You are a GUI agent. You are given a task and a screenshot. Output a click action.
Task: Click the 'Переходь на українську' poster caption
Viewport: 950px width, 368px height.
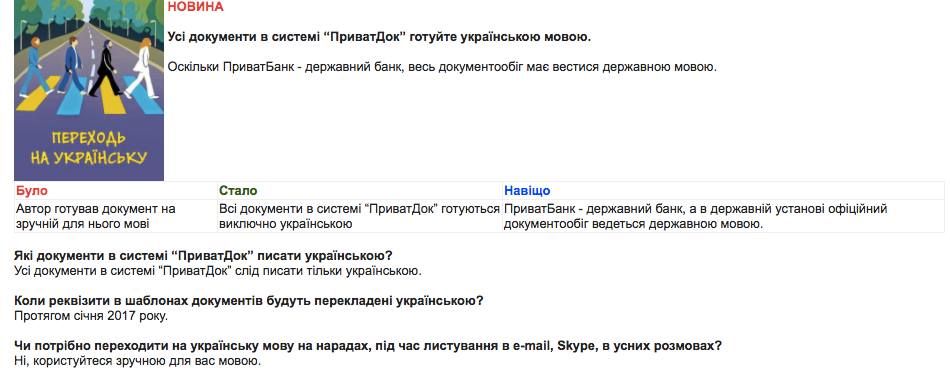[88, 147]
